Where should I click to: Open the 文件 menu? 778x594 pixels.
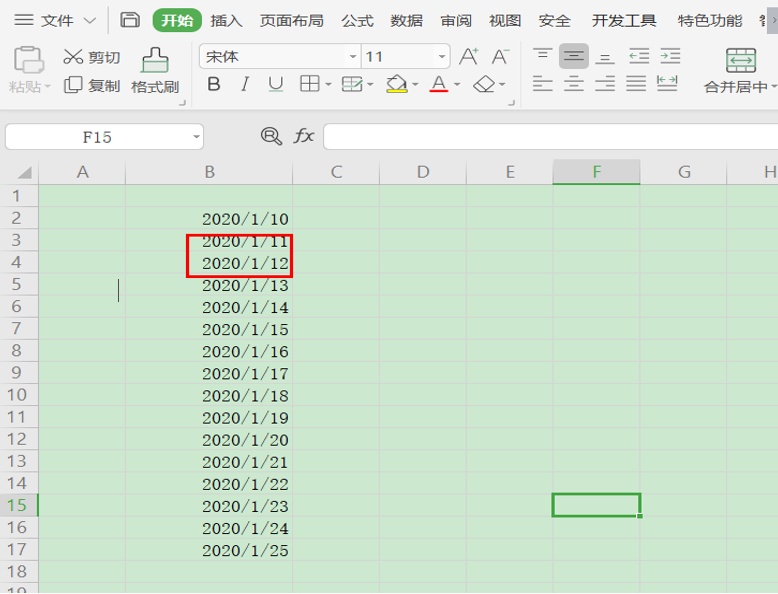tap(57, 20)
